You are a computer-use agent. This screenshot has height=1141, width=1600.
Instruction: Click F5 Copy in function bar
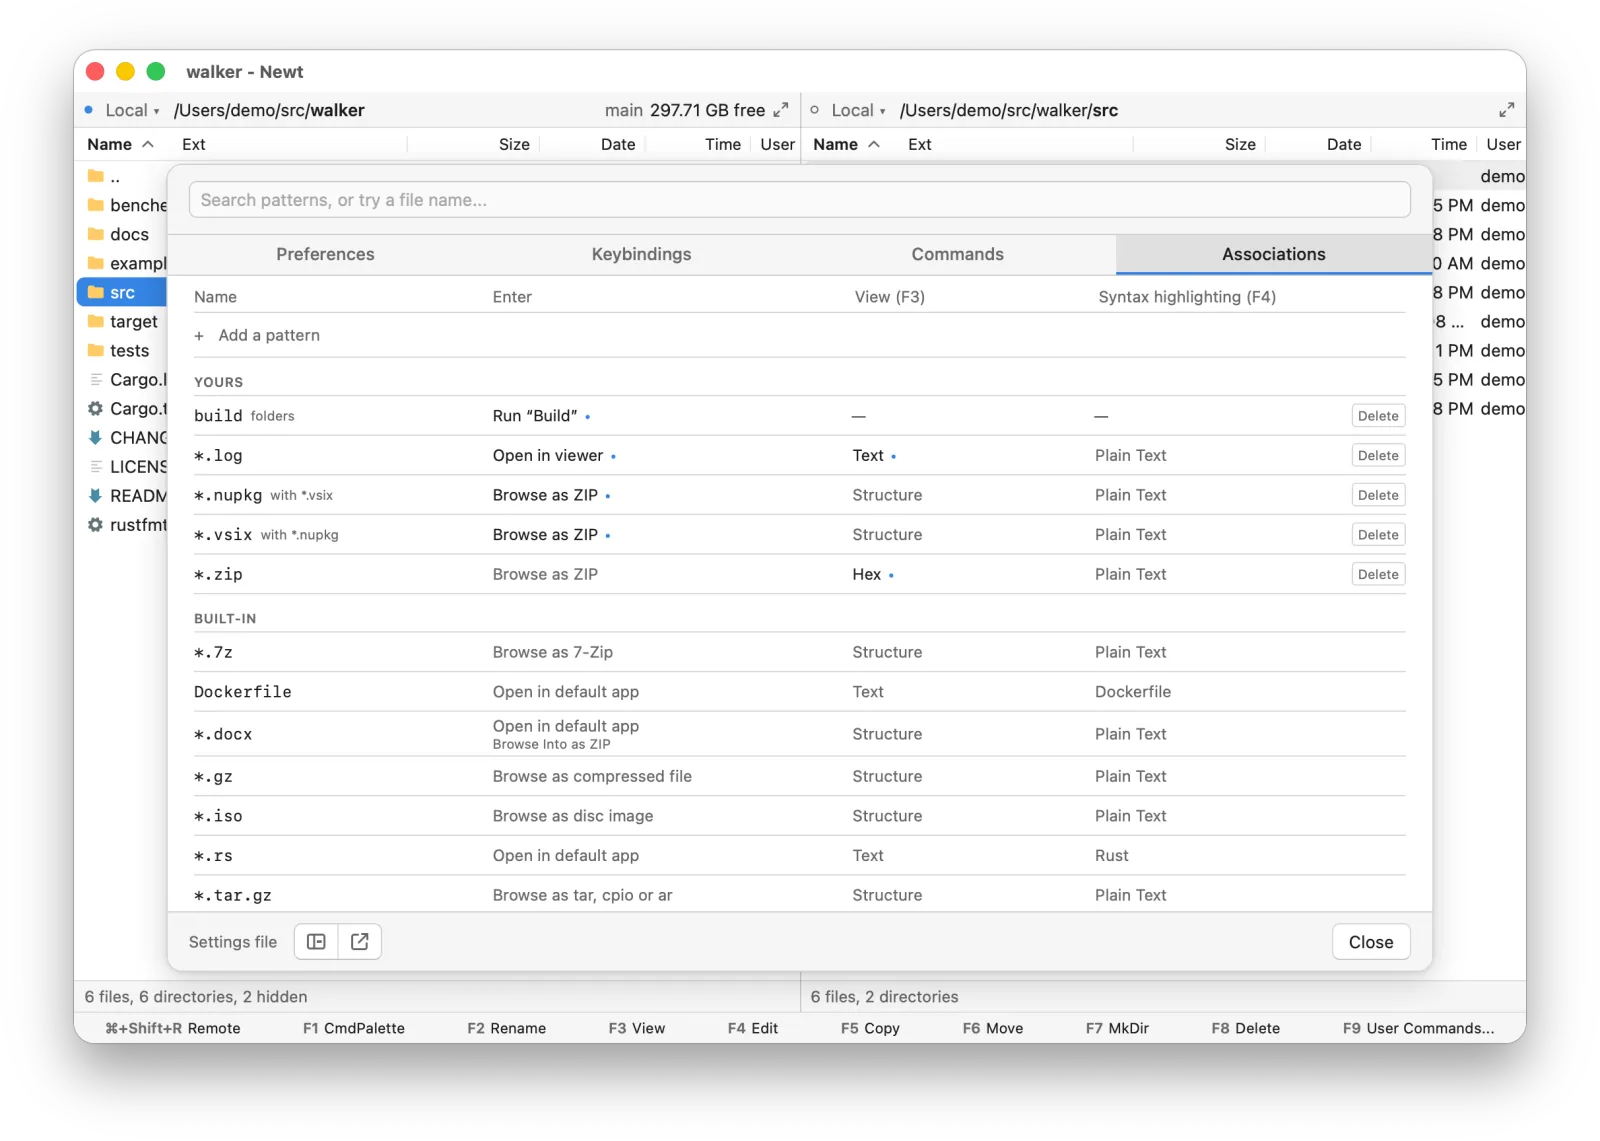[870, 1028]
